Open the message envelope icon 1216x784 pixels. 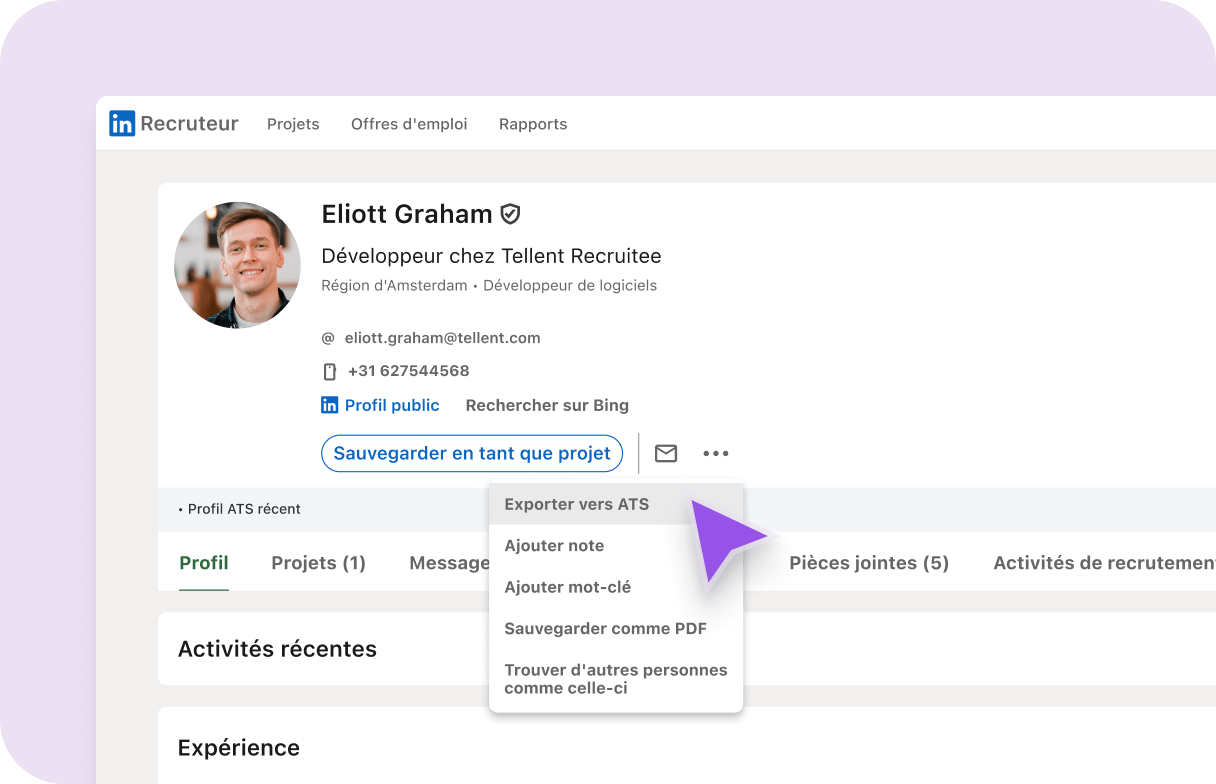(665, 453)
